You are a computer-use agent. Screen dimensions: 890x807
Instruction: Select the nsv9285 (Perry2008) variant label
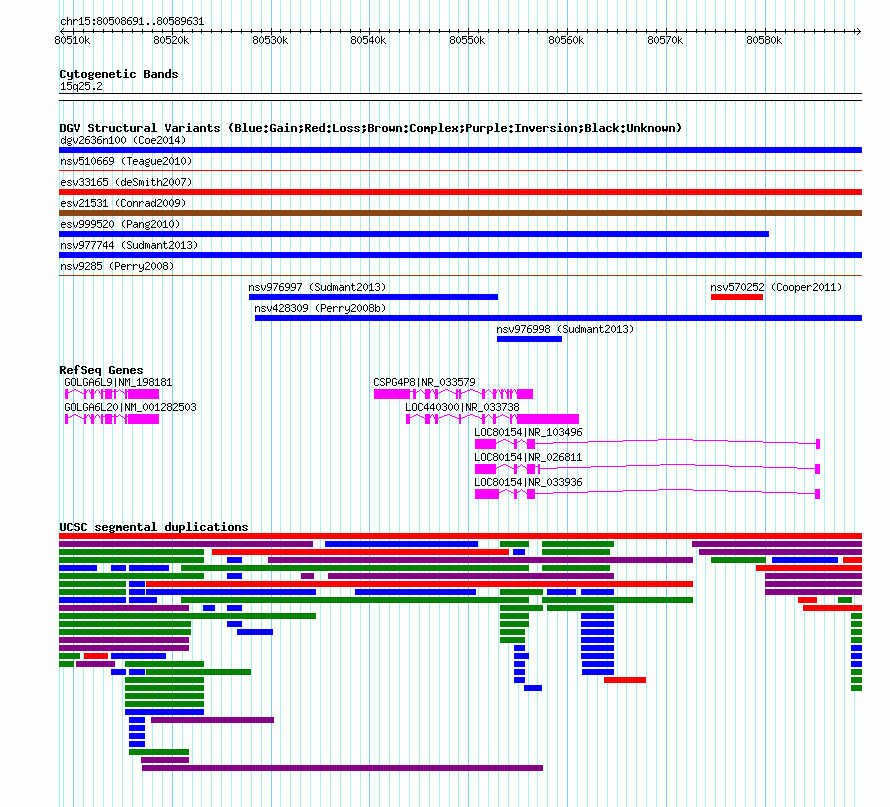click(117, 266)
